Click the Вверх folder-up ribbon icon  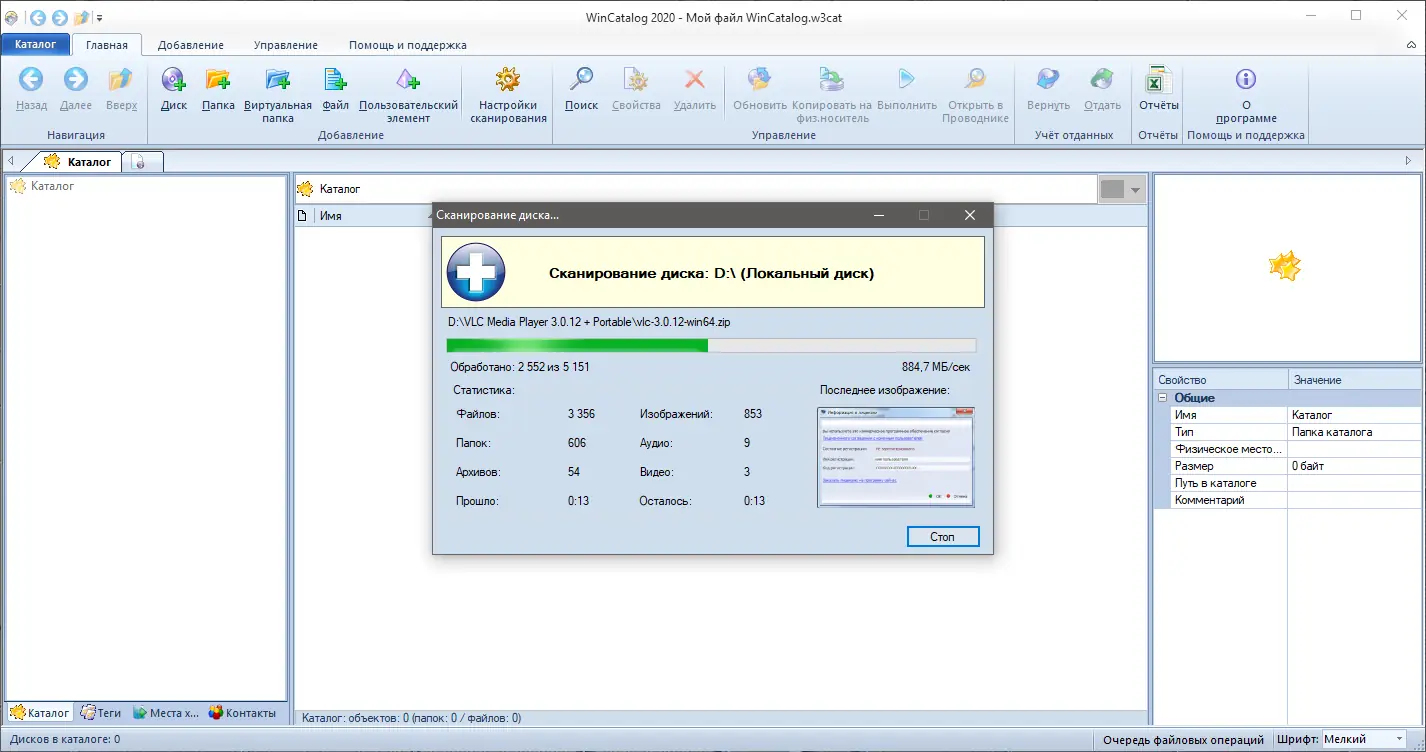pyautogui.click(x=121, y=80)
